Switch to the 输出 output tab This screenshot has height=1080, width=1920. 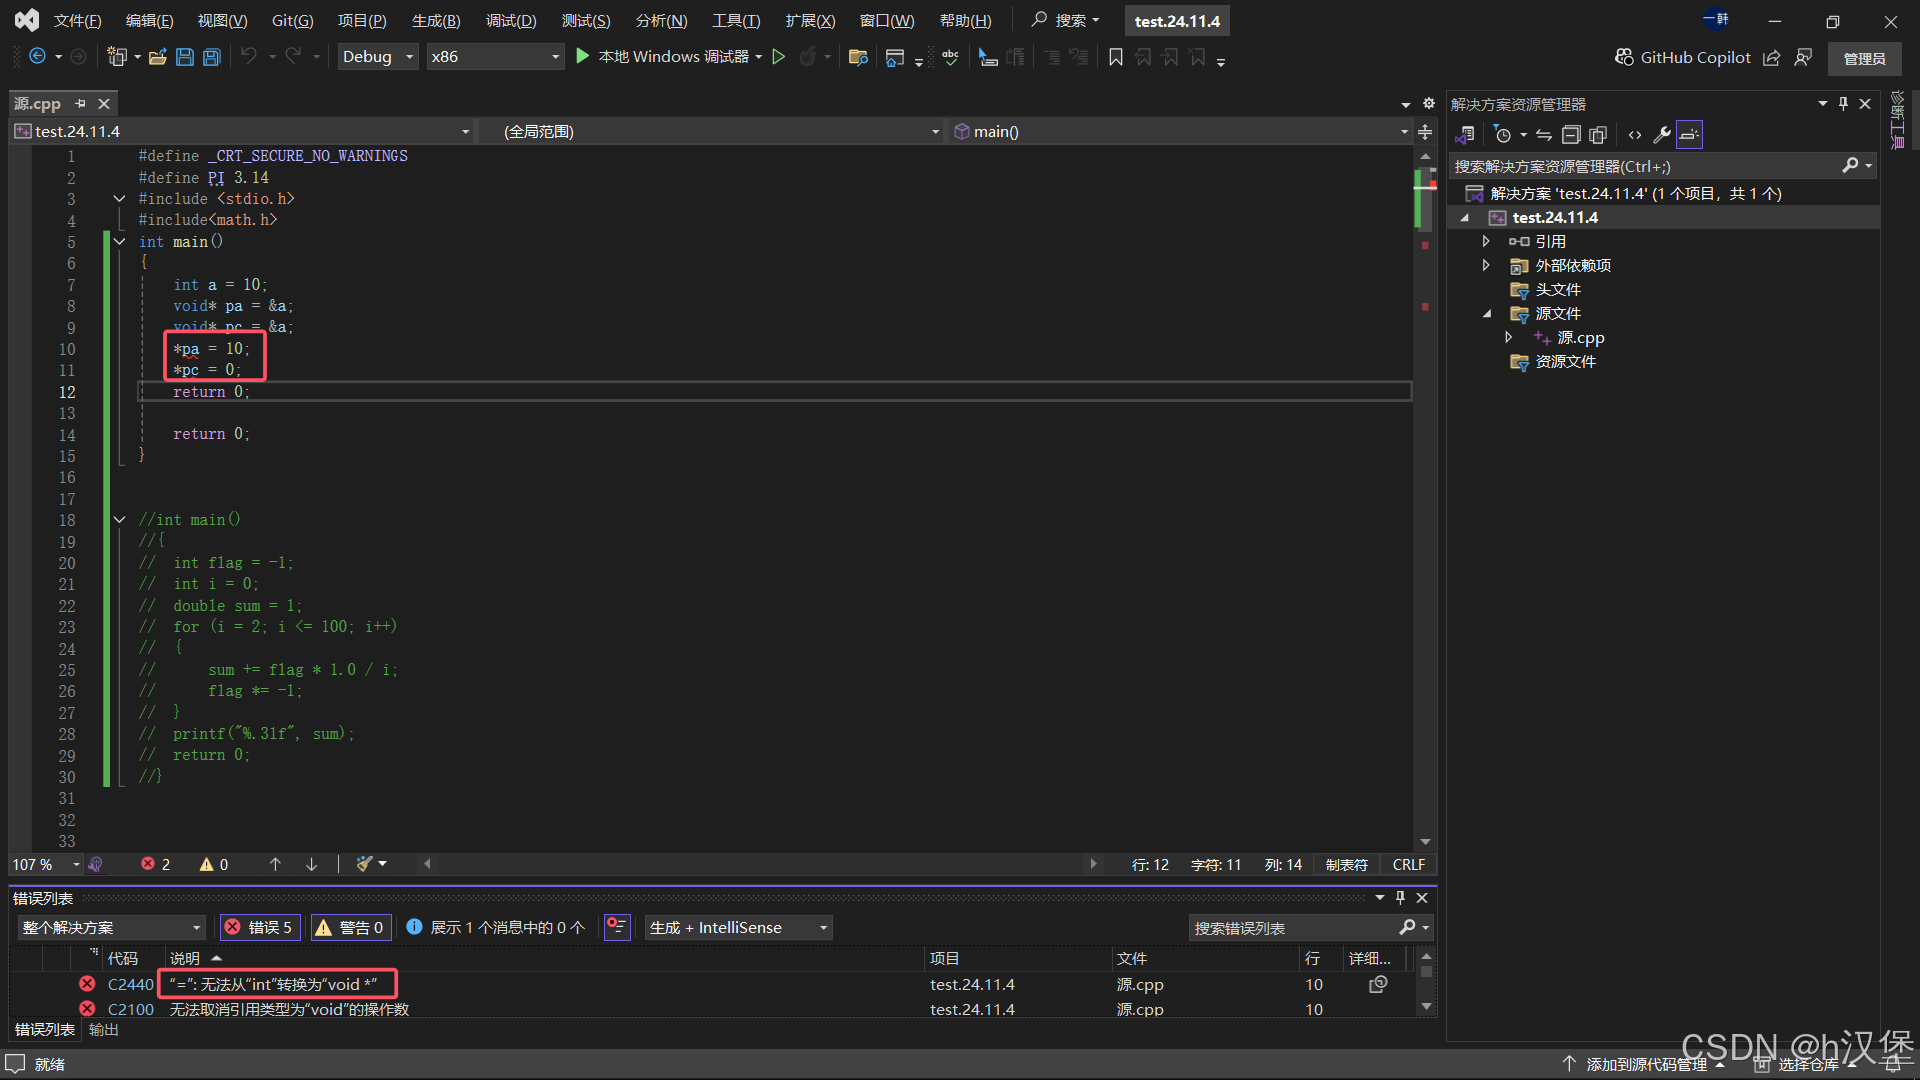point(104,1029)
